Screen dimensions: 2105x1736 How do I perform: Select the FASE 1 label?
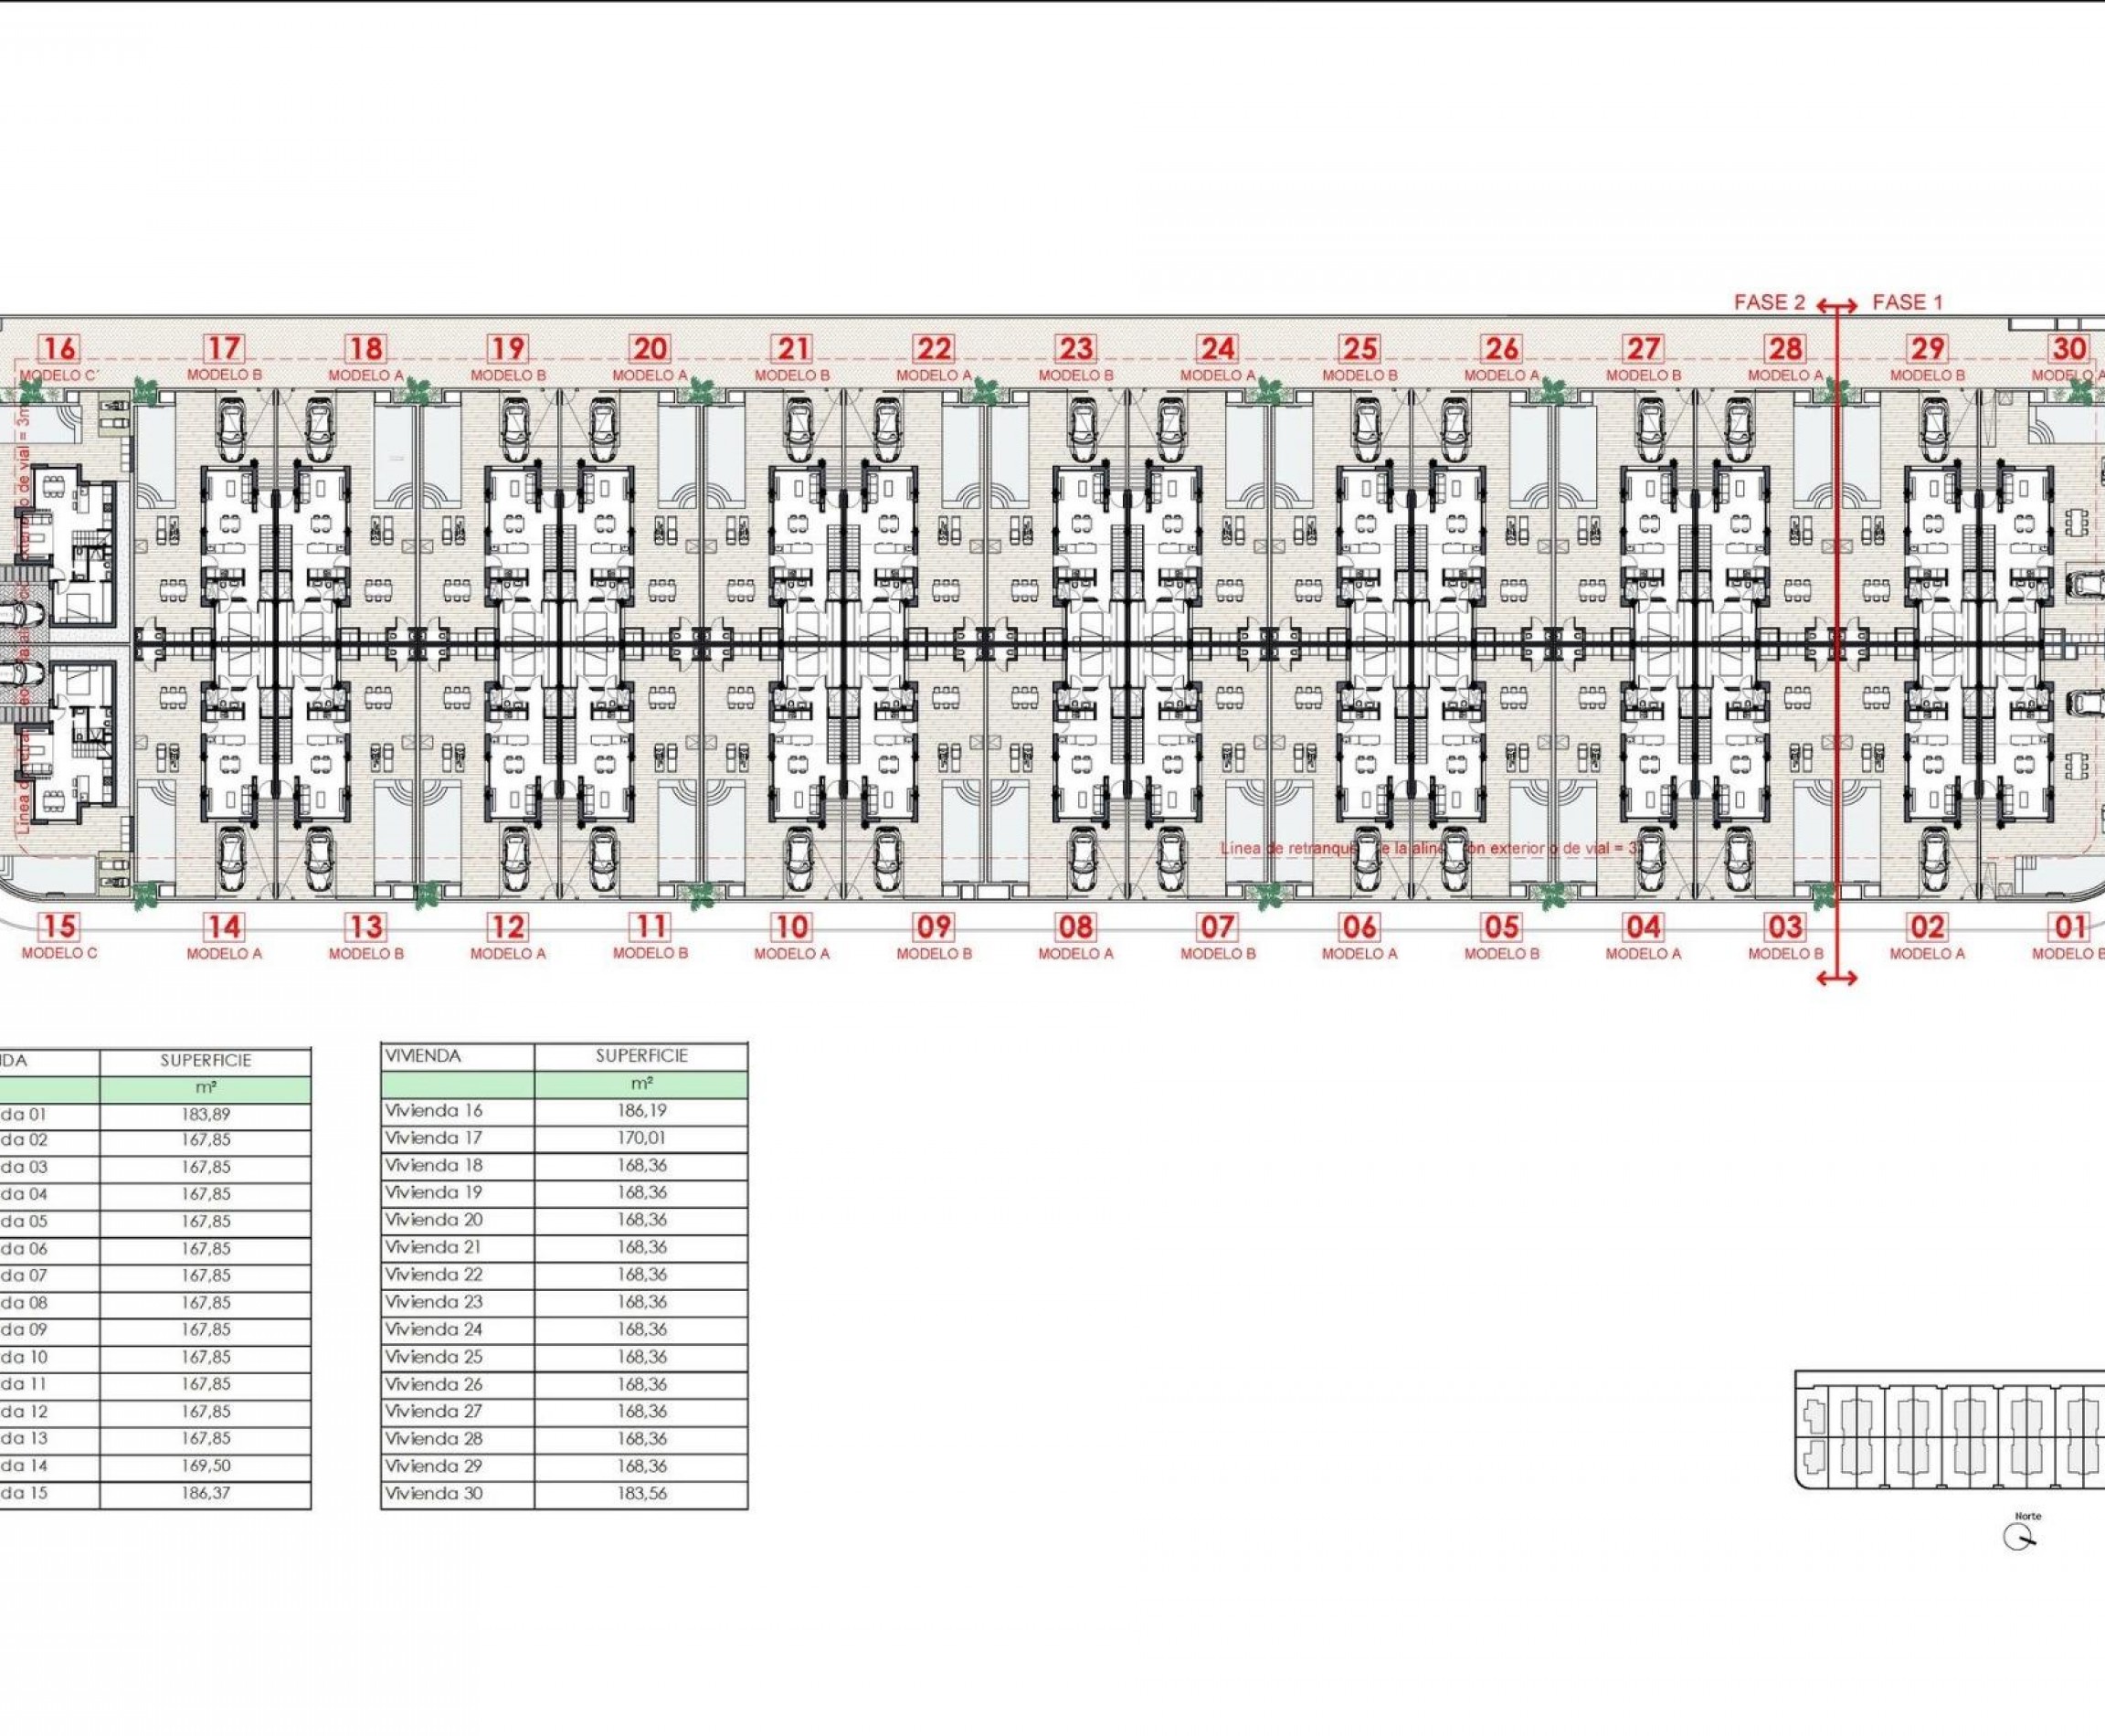1907,302
